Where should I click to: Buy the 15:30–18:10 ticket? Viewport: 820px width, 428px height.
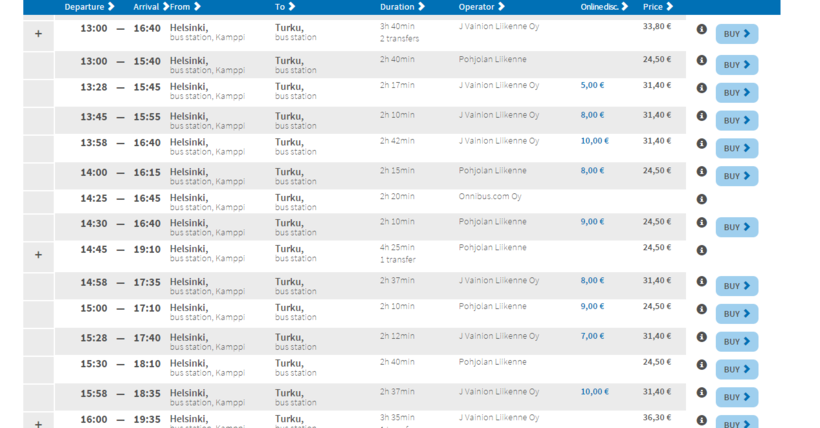[736, 370]
